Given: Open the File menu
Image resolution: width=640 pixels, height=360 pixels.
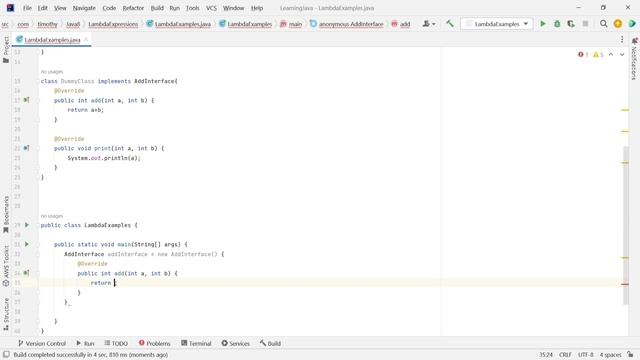Looking at the screenshot, I should click(27, 8).
